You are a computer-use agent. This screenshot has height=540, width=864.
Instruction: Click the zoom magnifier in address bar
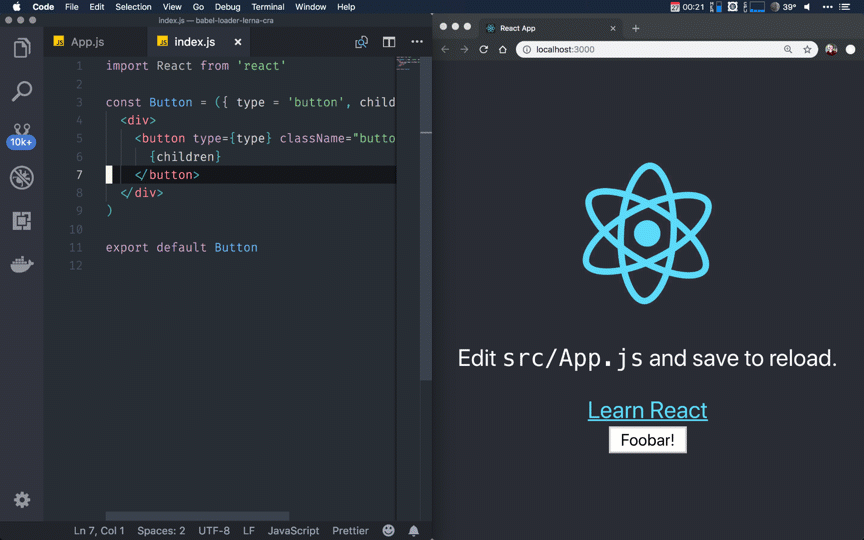tap(788, 49)
